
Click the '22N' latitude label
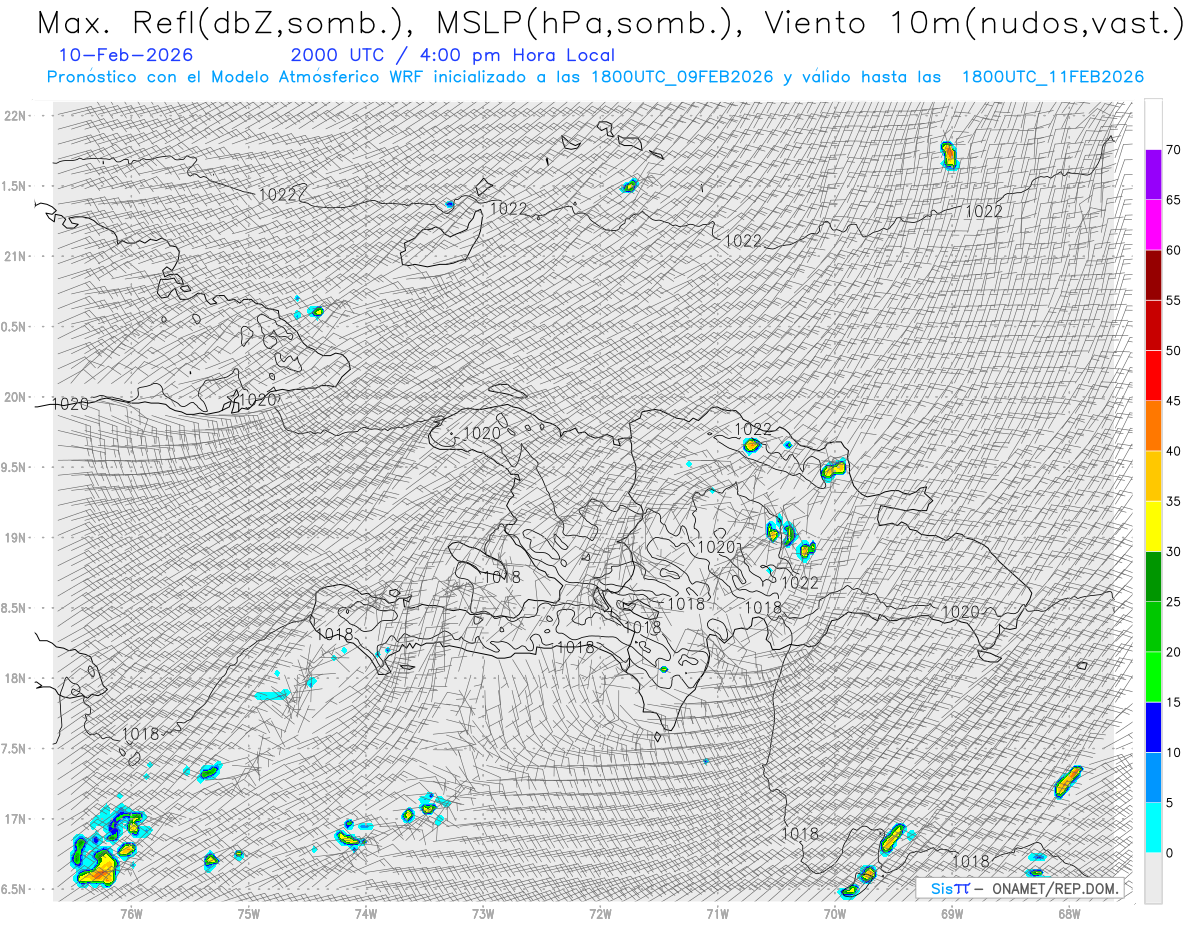15,116
